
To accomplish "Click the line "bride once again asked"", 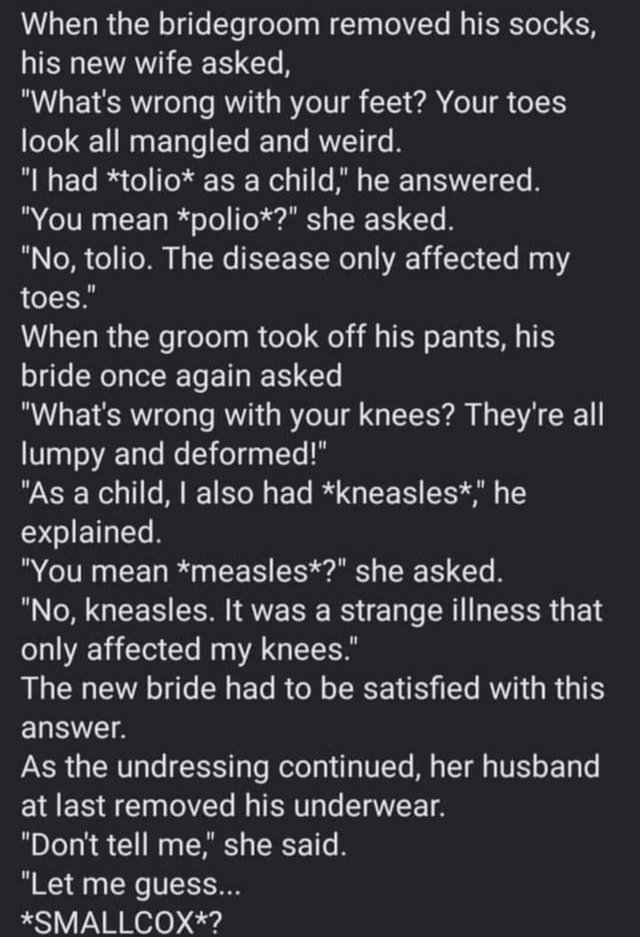I will pyautogui.click(x=181, y=377).
